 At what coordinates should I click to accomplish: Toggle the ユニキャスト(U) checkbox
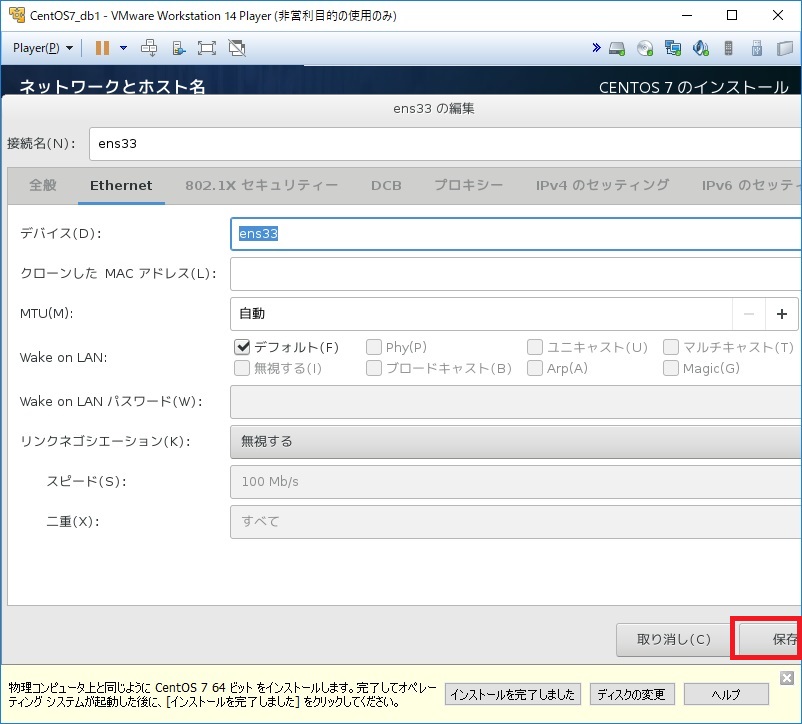535,347
